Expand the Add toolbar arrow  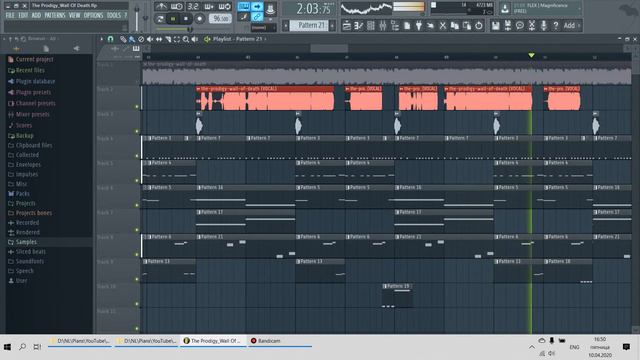pos(579,26)
